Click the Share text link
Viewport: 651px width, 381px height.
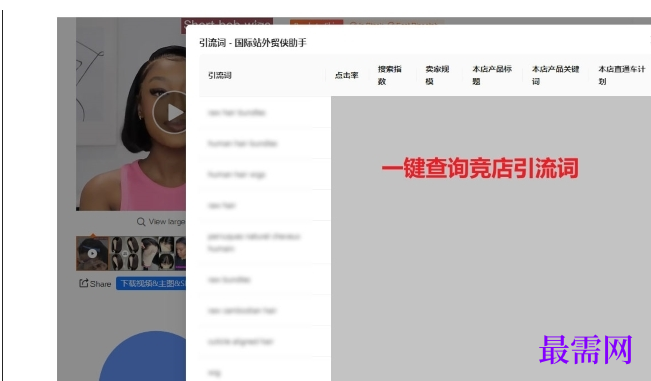[x=100, y=284]
